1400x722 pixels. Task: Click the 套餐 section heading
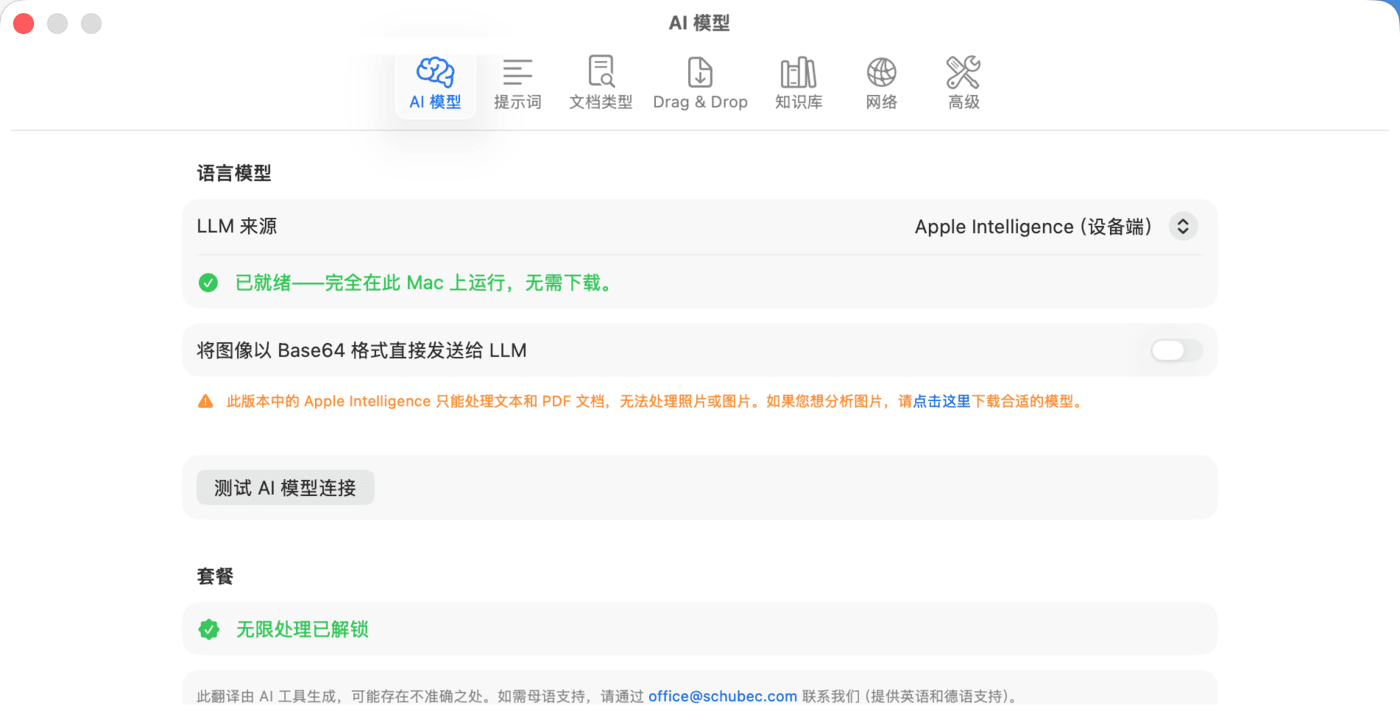[215, 577]
